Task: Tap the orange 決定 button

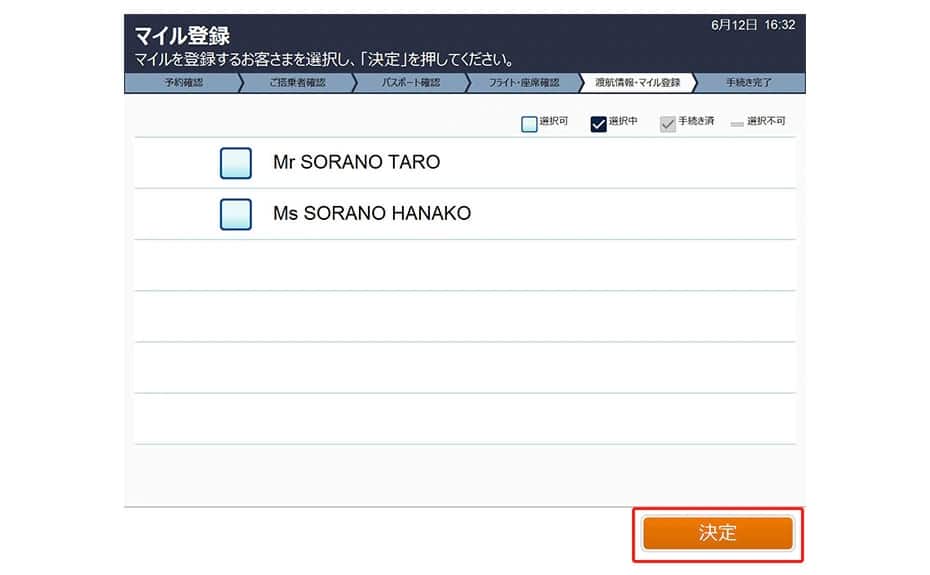Action: (x=718, y=533)
